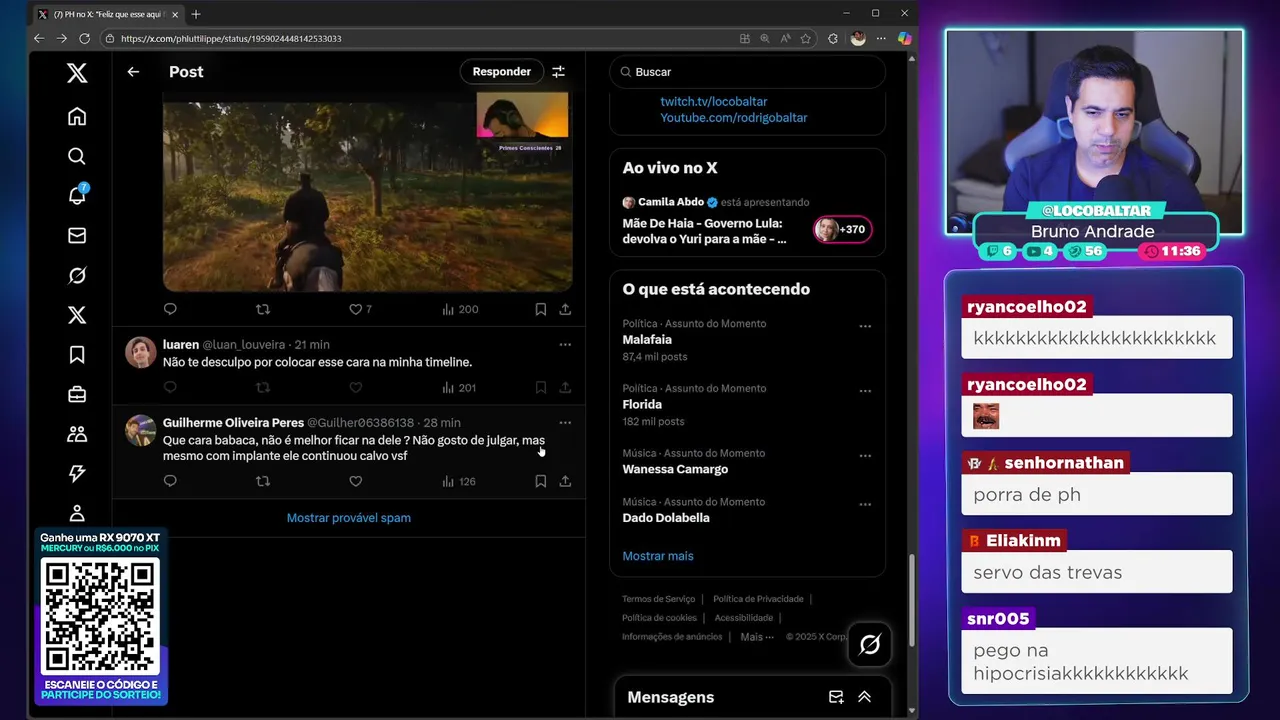Image resolution: width=1280 pixels, height=720 pixels.
Task: Open Dado Dolabella trending topic
Action: coord(748,510)
